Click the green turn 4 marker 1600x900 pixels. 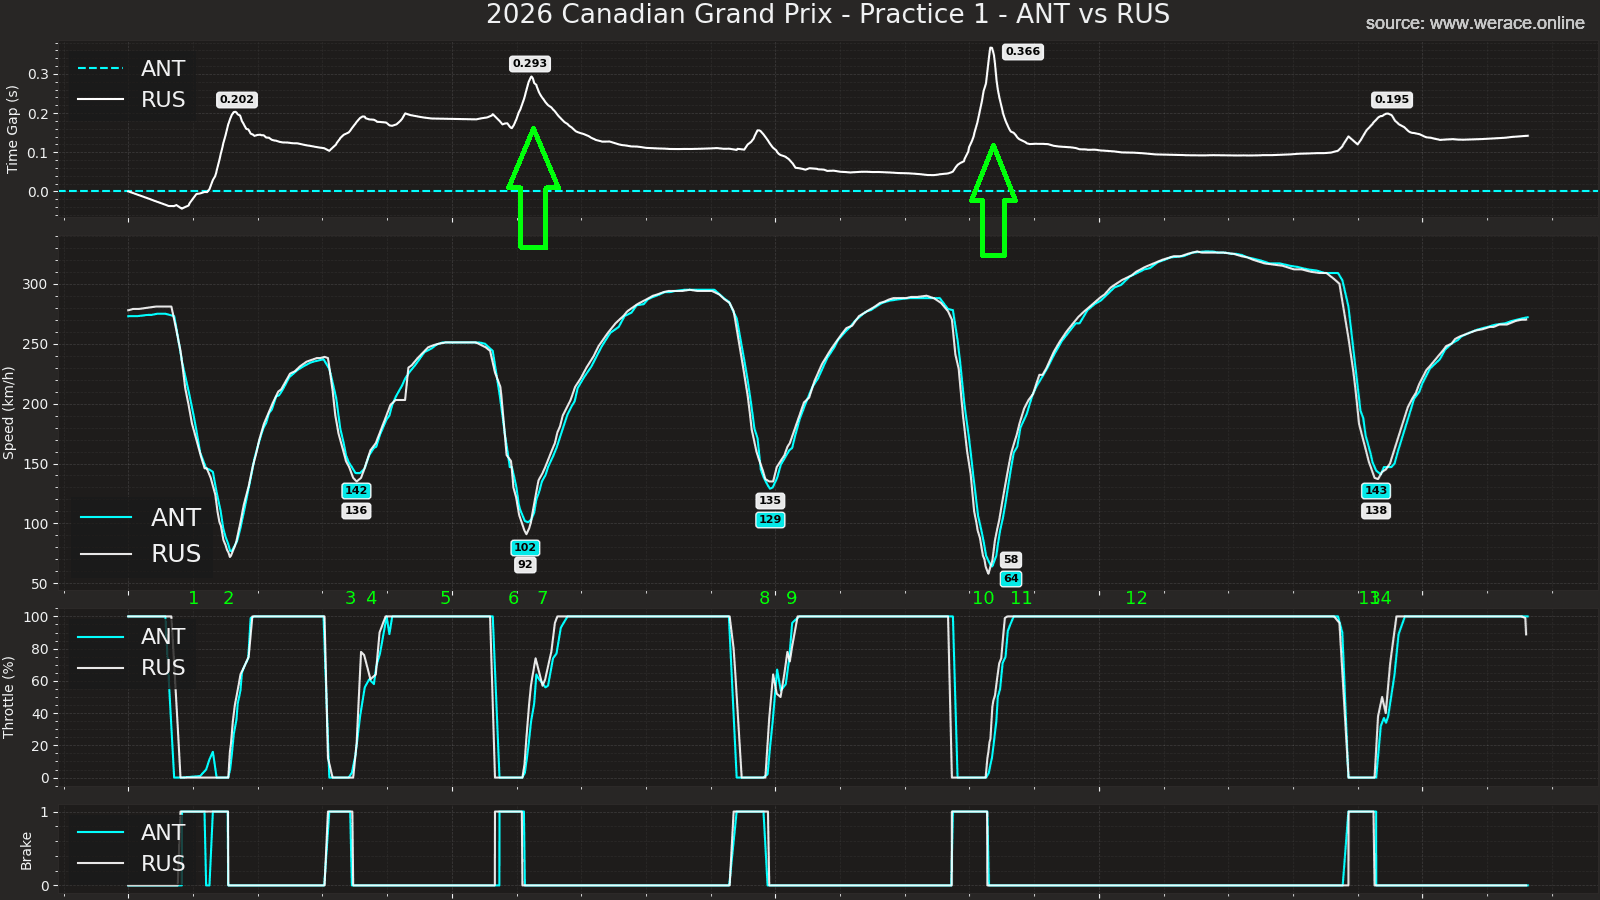coord(372,598)
